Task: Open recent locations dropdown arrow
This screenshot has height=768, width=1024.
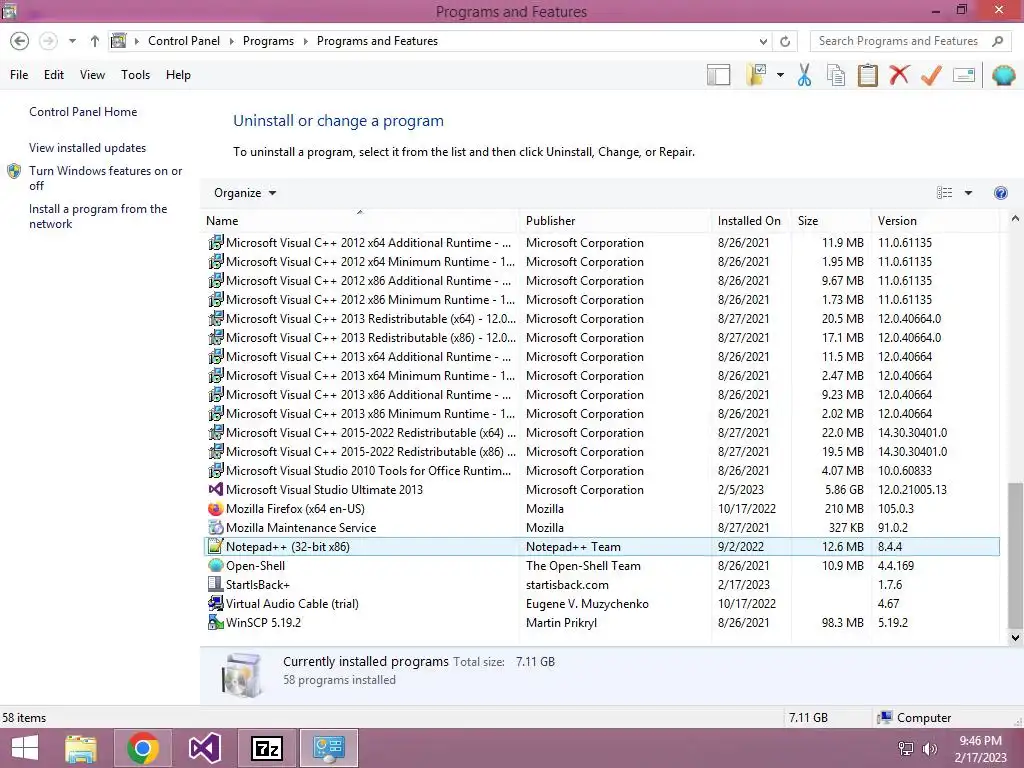Action: 72,41
